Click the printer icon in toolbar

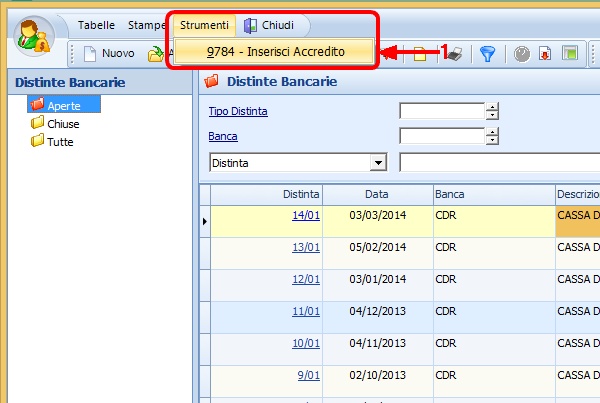click(x=453, y=54)
